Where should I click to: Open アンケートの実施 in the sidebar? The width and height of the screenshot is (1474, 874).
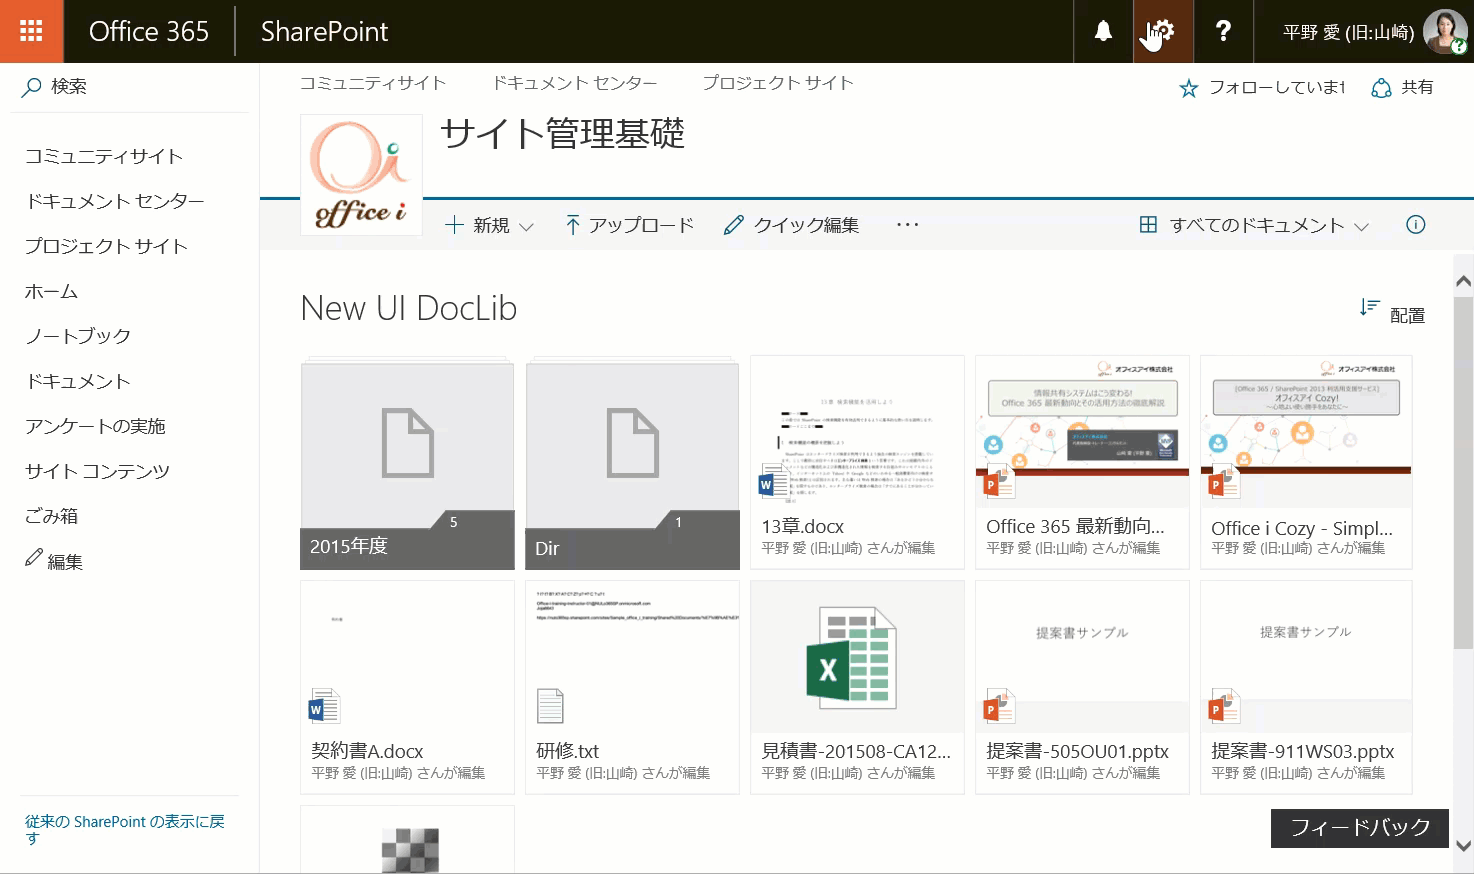pyautogui.click(x=95, y=426)
